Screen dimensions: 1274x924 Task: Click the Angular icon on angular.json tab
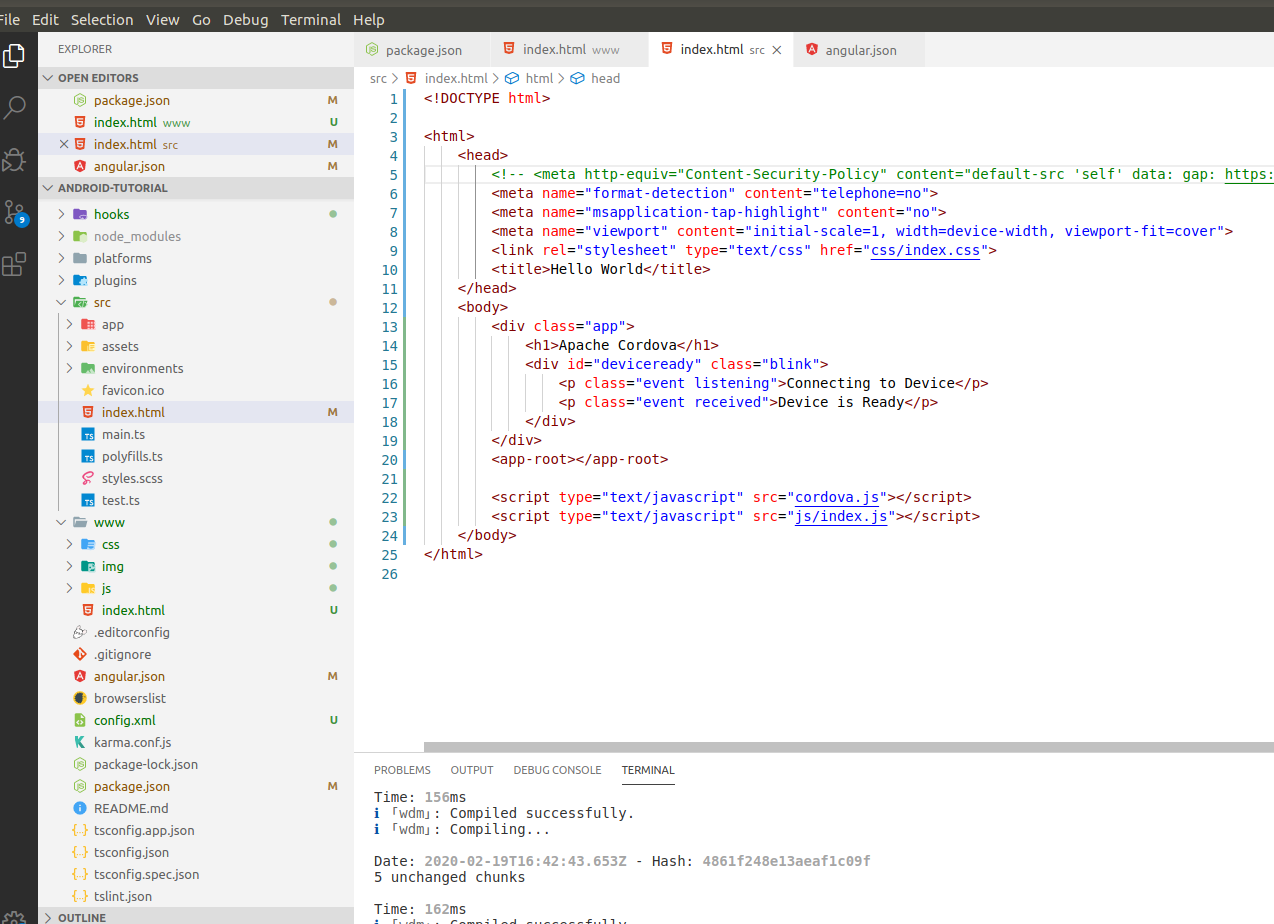click(x=811, y=50)
